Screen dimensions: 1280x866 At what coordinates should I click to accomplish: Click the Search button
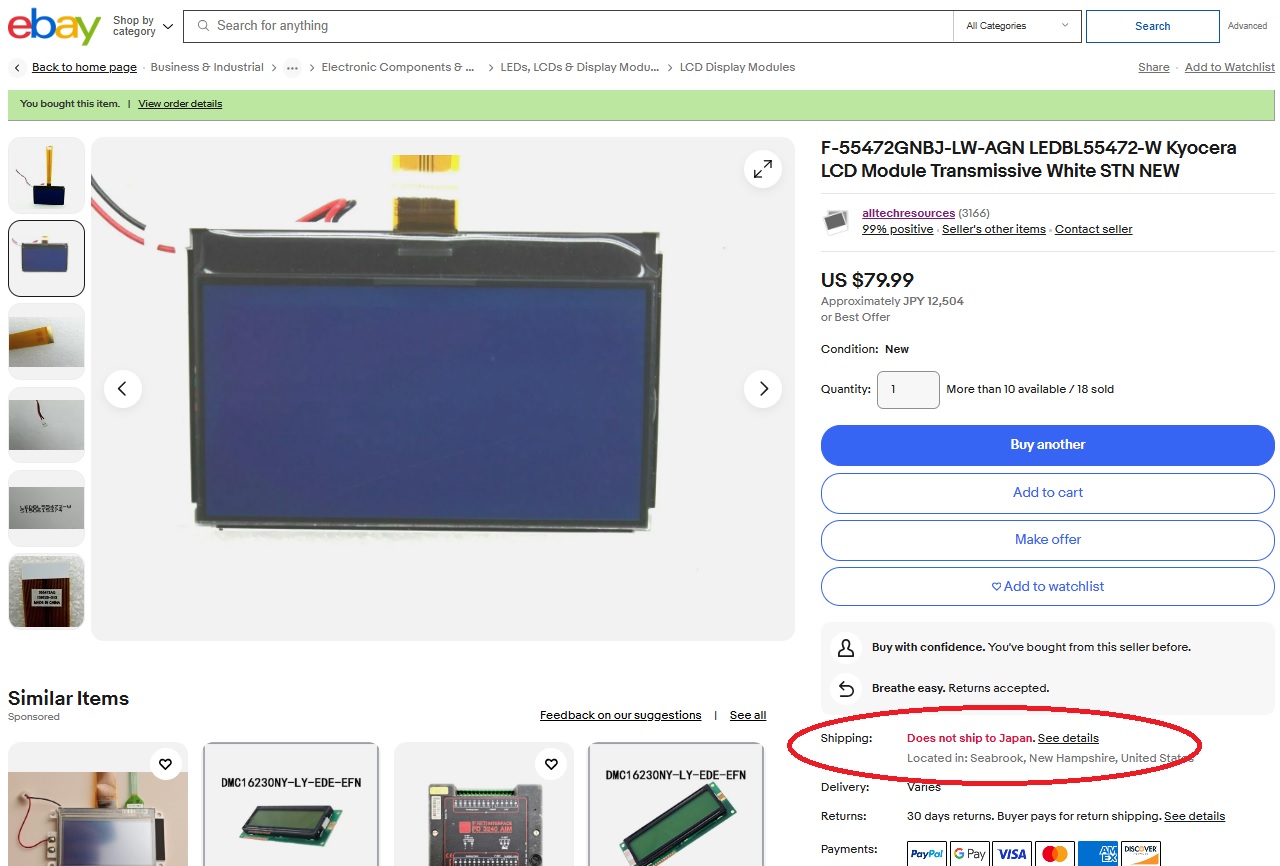(x=1152, y=26)
